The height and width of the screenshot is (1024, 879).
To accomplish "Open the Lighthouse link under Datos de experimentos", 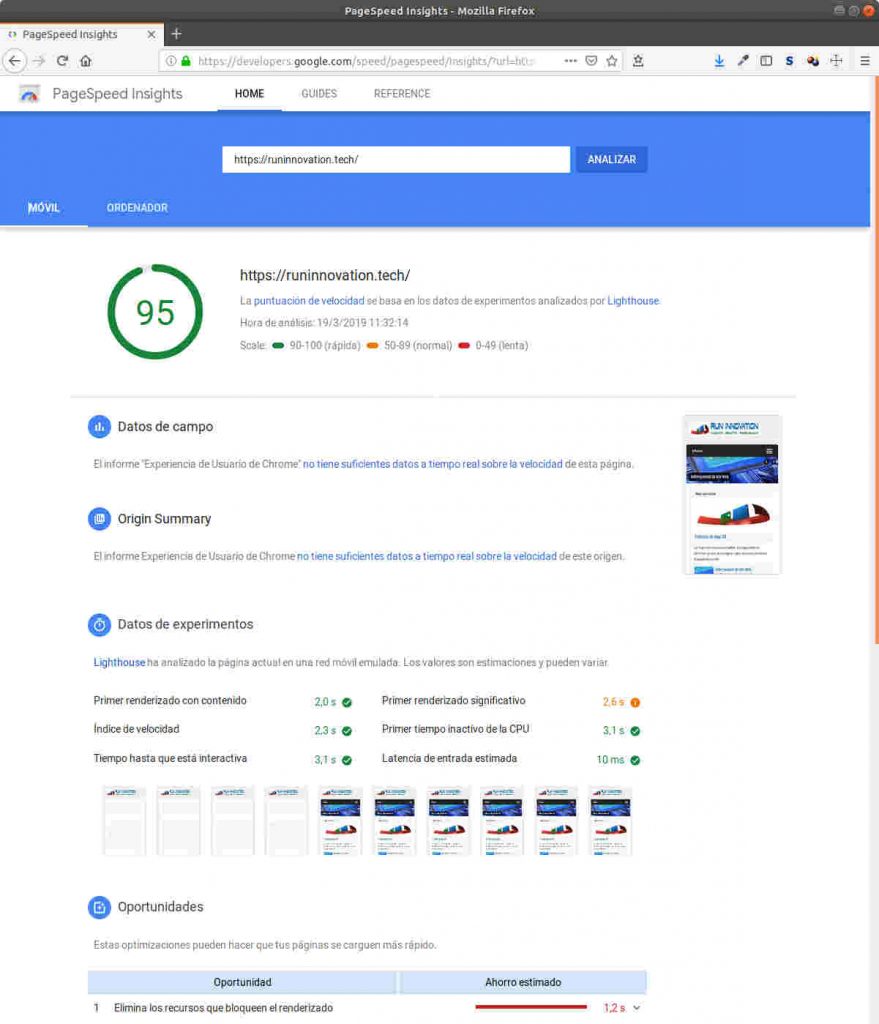I will coord(119,662).
